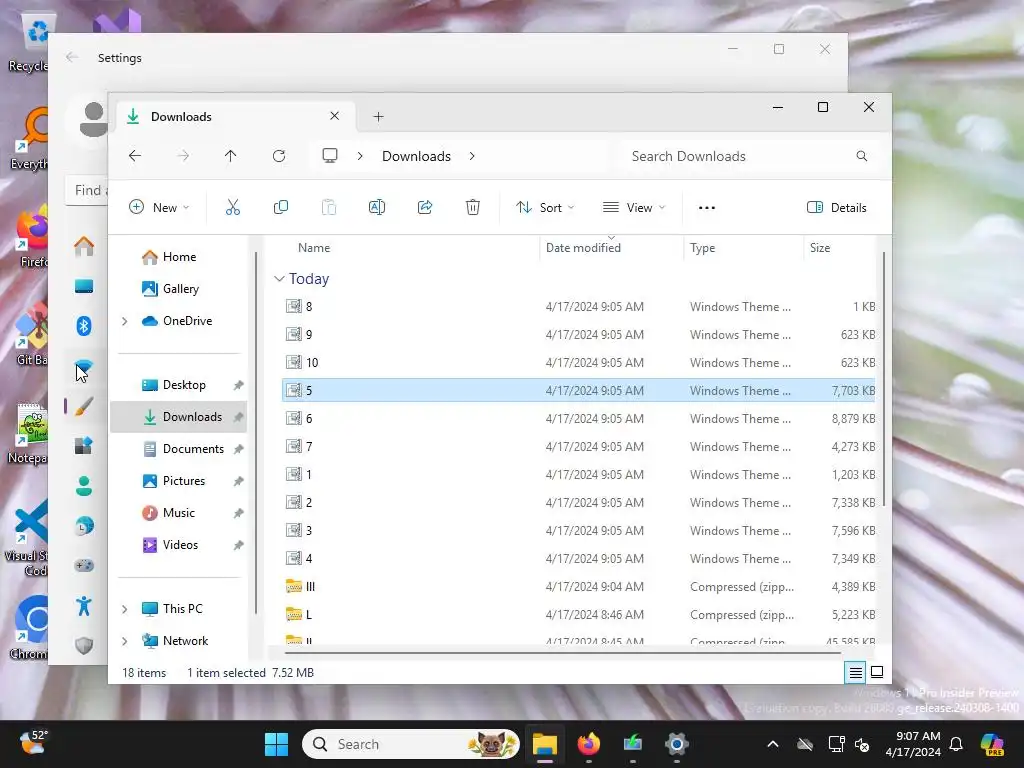Open Bluetooth section in Settings sidebar
Viewport: 1024px width, 768px height.
(84, 326)
